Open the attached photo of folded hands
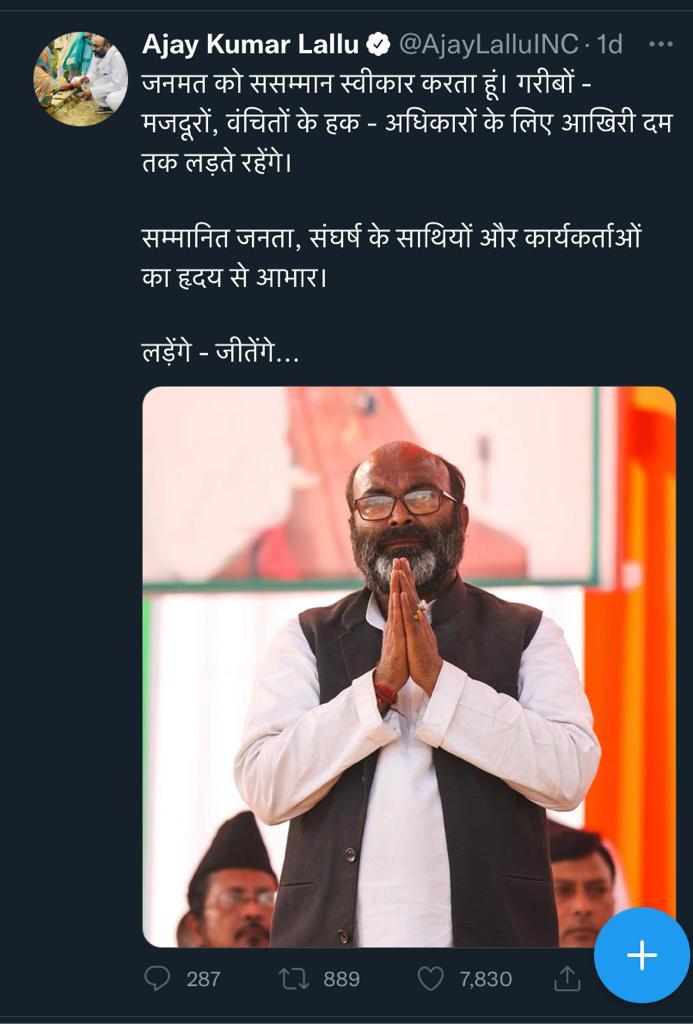 pos(409,667)
